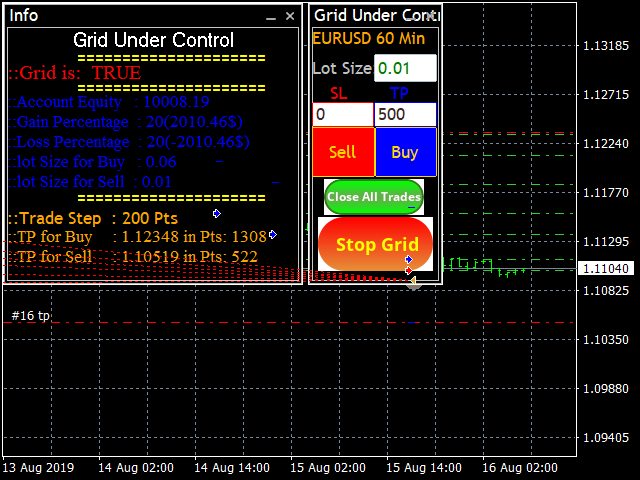Edit the SL field showing 0
Screen dimensions: 640x480
(343, 114)
